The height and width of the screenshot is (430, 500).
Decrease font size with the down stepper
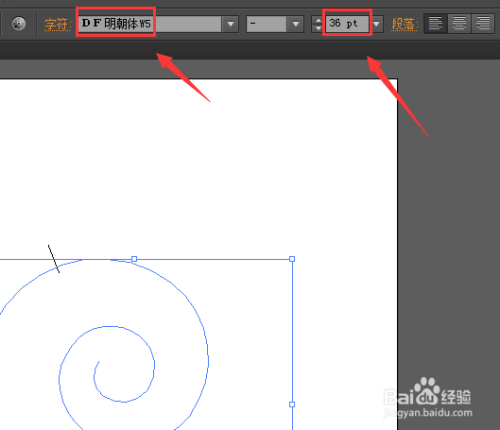tap(318, 28)
